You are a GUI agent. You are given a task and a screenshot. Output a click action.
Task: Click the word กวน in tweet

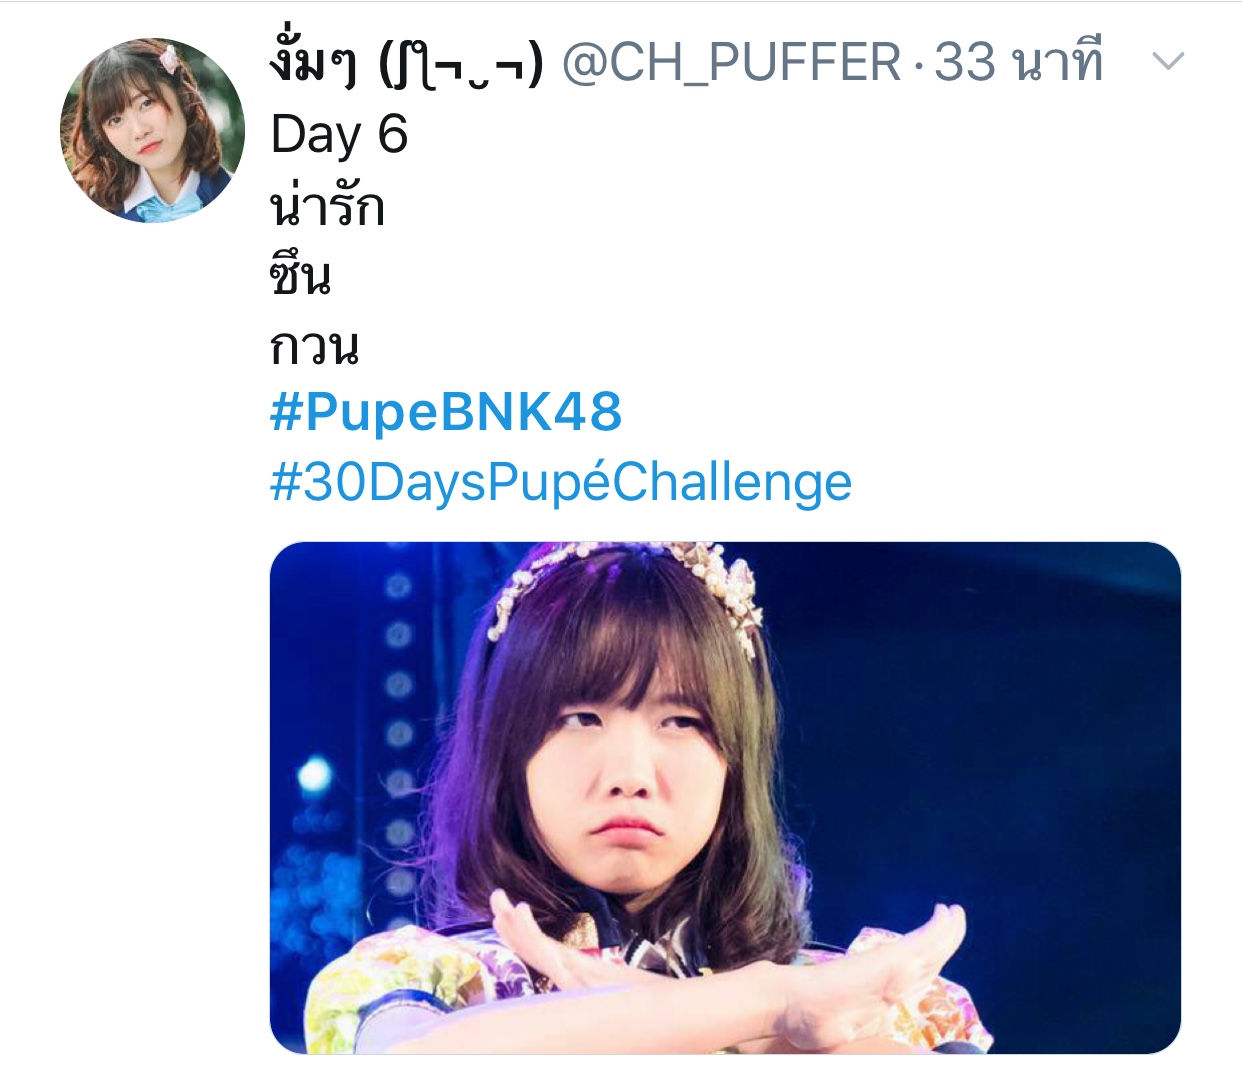tap(314, 347)
